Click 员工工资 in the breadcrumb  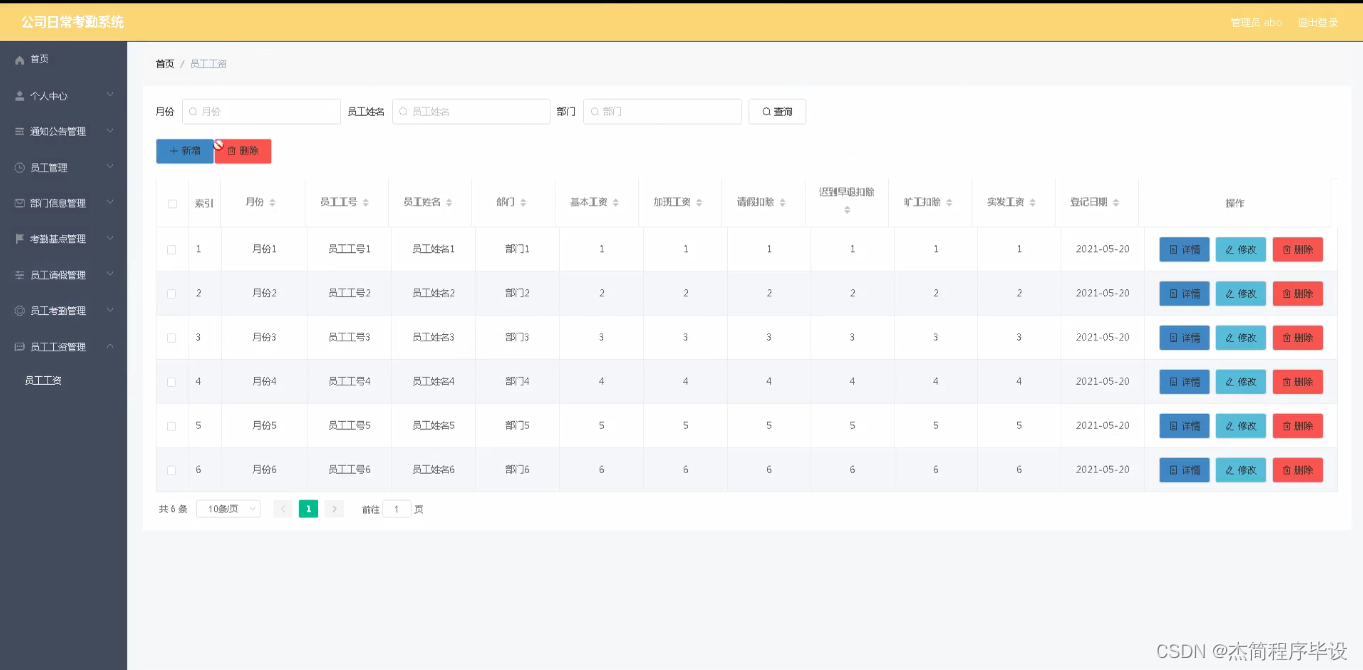pos(207,63)
